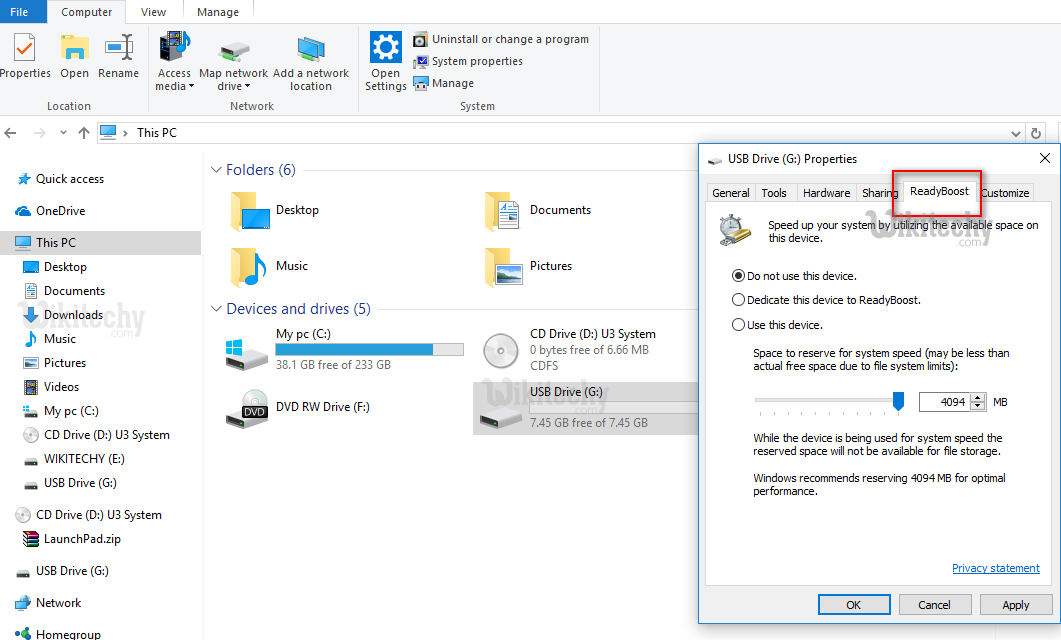Select 'Dedicate this device to ReadyBoost'

pos(739,300)
